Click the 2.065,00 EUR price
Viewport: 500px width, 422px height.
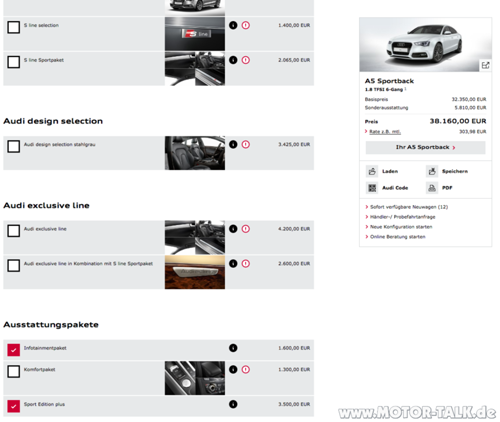(294, 60)
